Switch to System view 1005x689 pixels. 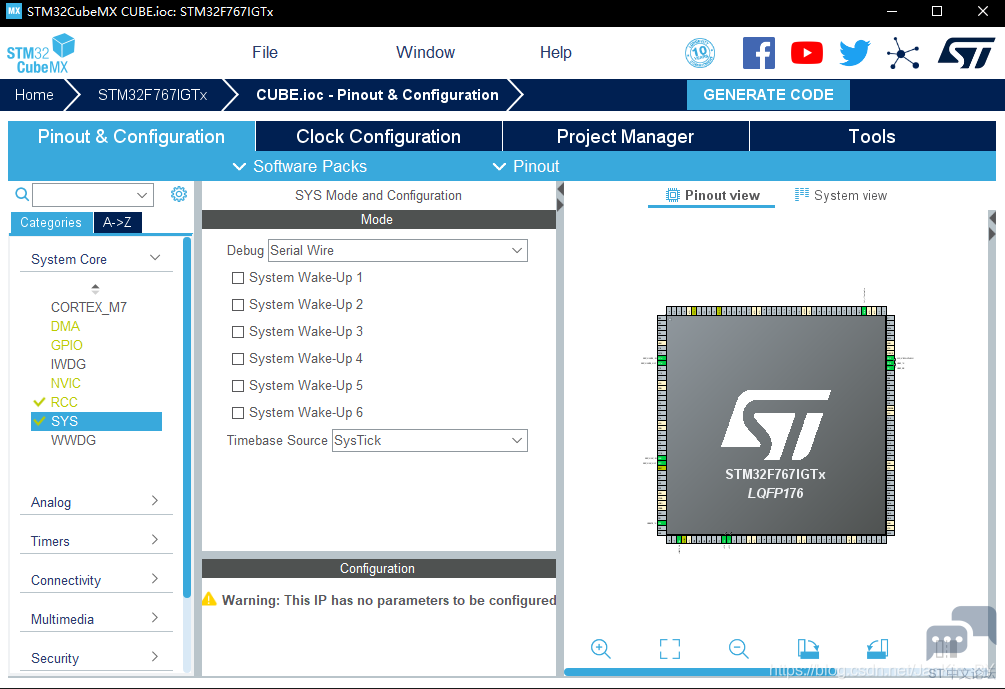point(841,195)
